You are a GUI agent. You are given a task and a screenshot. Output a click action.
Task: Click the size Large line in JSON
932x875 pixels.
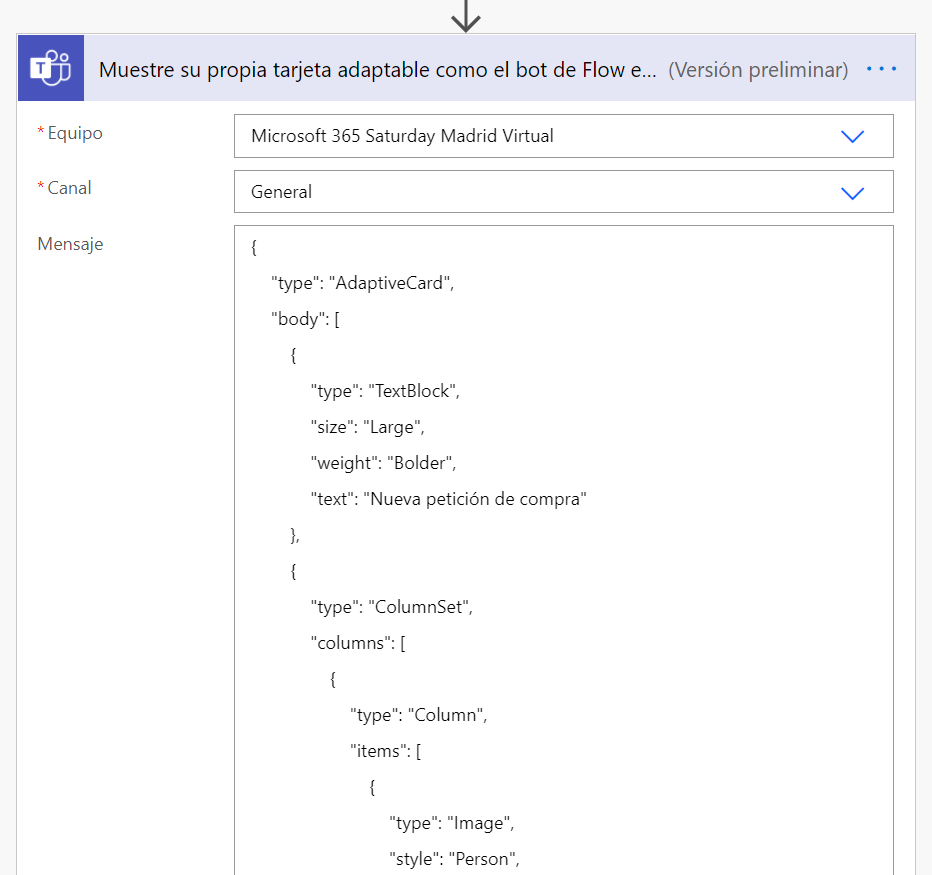coord(367,427)
